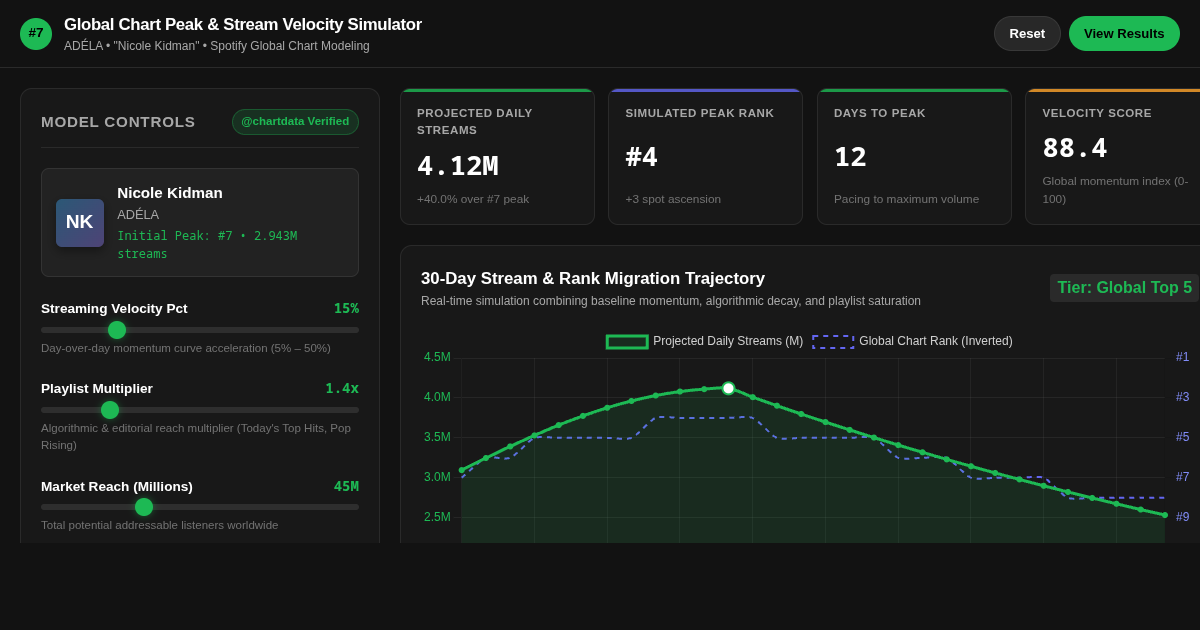Click the '1.4x' playlist multiplier value
This screenshot has height=630, width=1200.
tap(342, 388)
